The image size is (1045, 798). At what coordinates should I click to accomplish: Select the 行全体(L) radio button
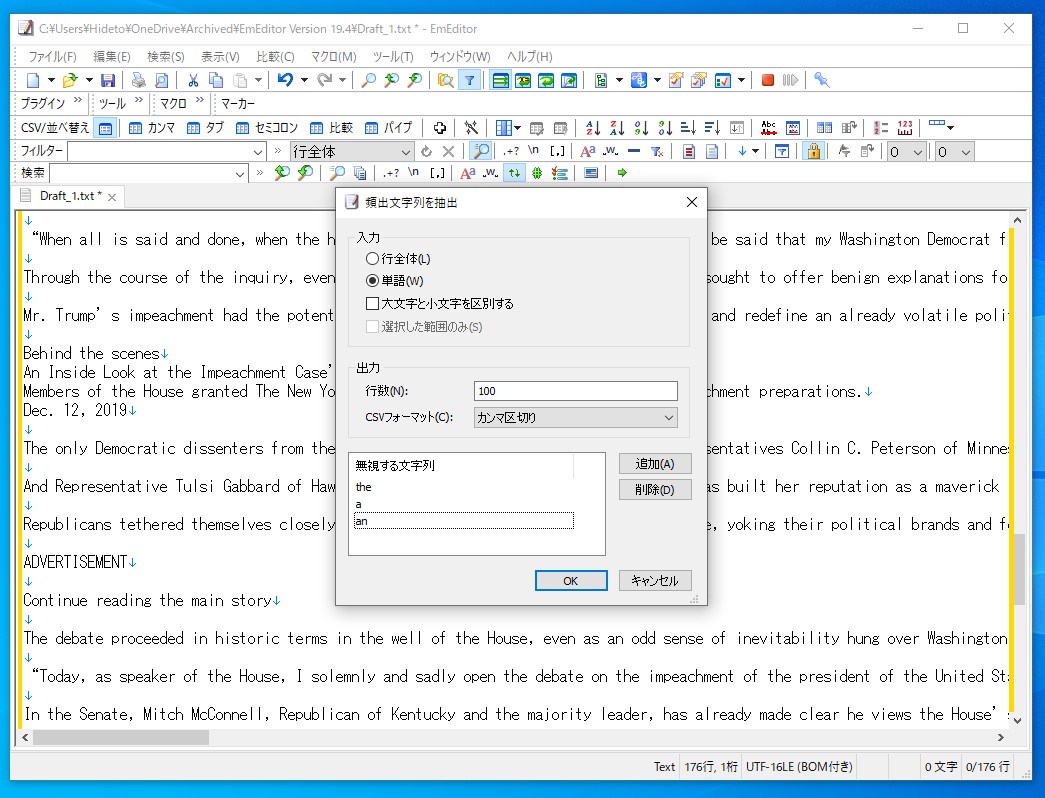click(x=398, y=259)
